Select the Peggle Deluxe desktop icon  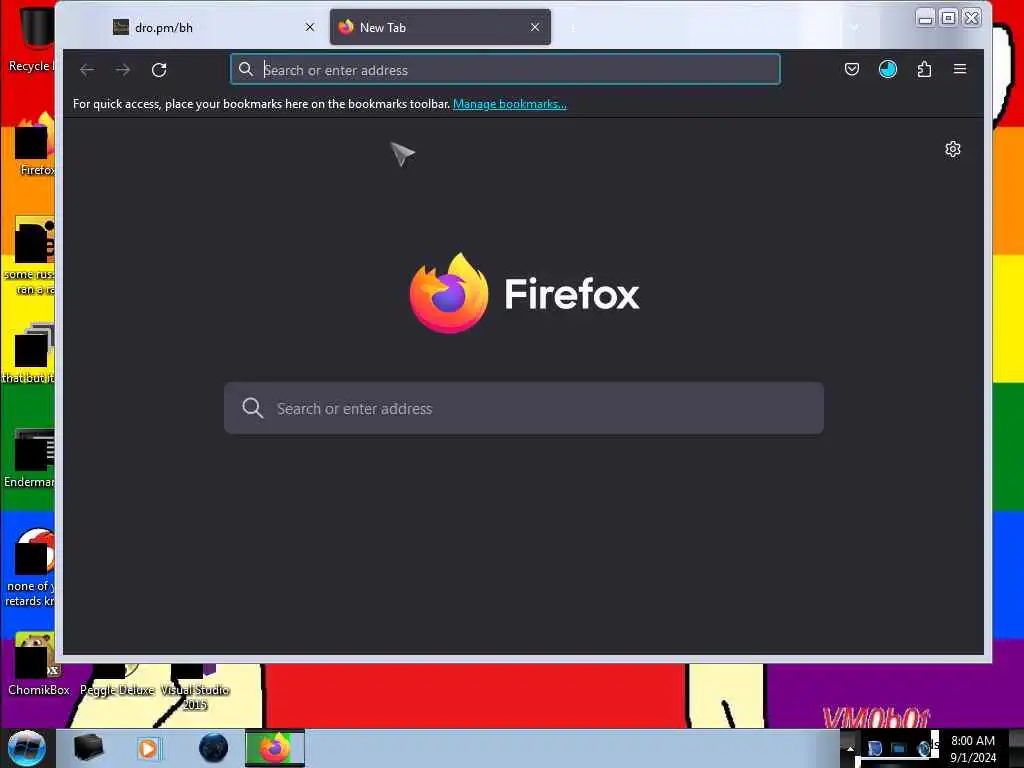[117, 679]
